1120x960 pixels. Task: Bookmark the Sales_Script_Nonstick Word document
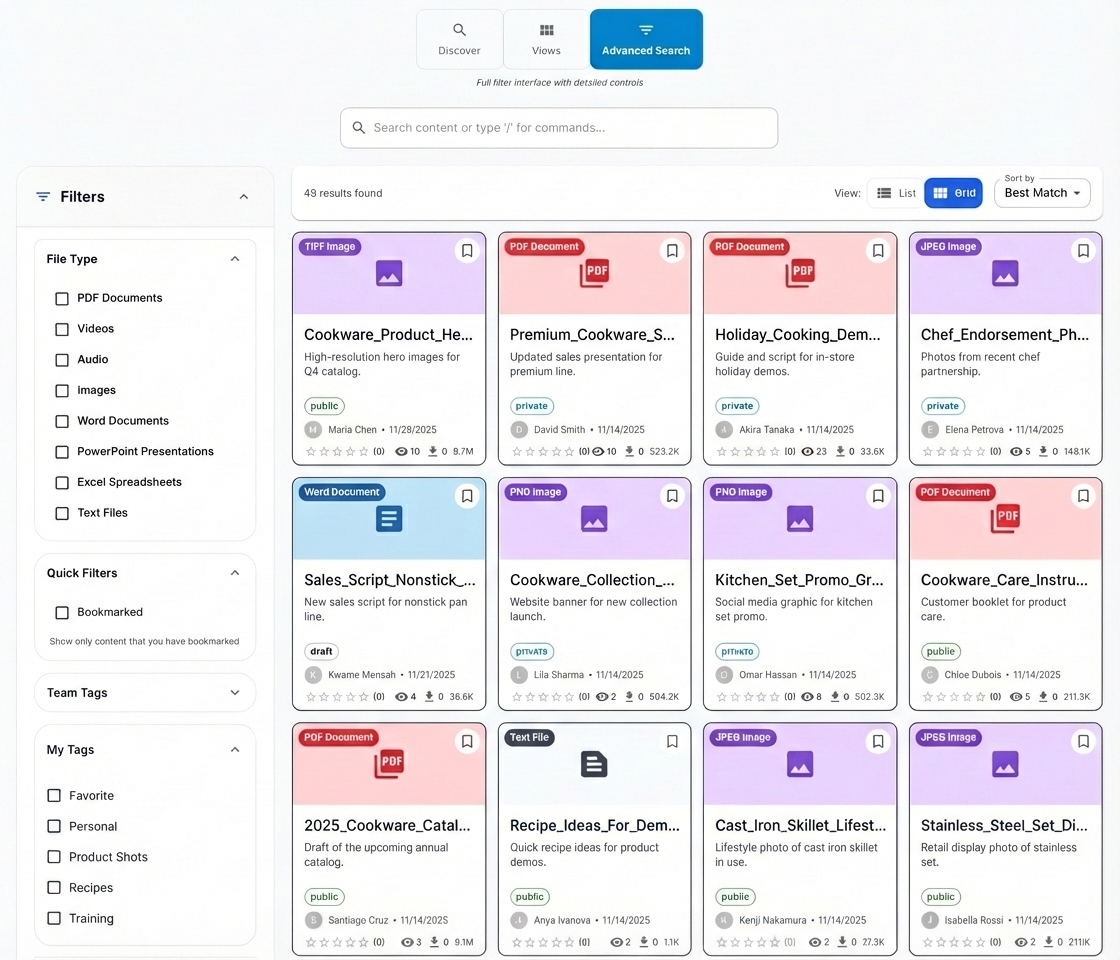(466, 495)
